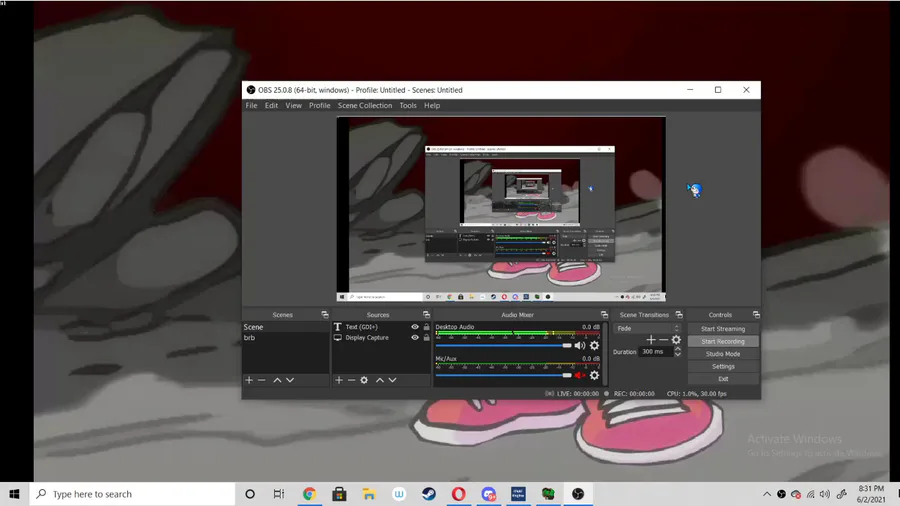900x506 pixels.
Task: Select the "brb" scene
Action: click(286, 338)
